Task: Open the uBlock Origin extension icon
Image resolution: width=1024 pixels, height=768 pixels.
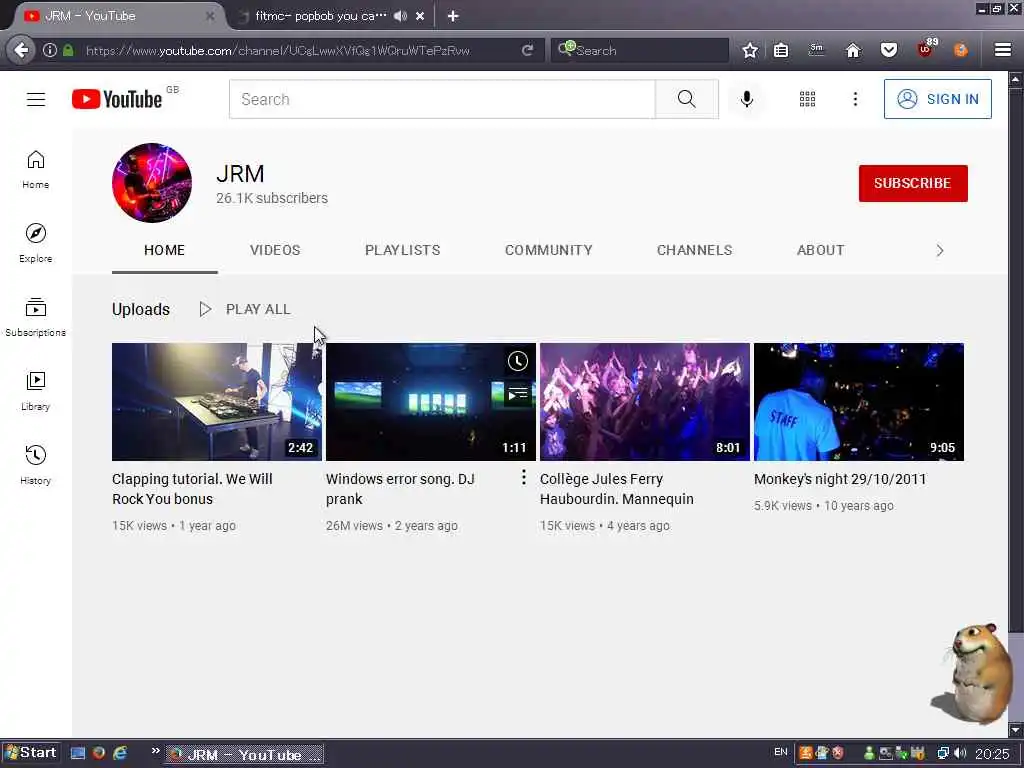Action: (x=927, y=48)
